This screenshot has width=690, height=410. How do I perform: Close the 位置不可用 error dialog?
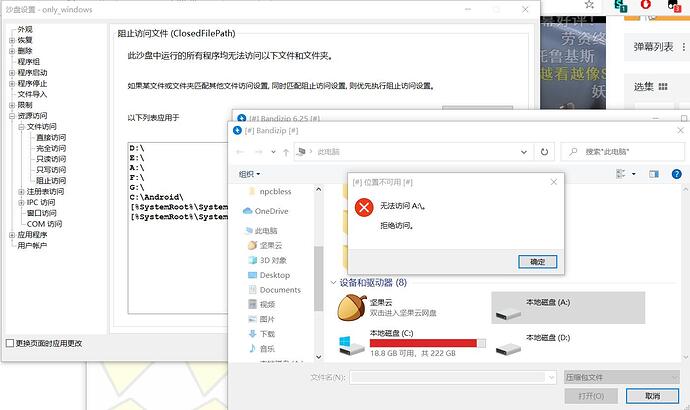tap(554, 182)
